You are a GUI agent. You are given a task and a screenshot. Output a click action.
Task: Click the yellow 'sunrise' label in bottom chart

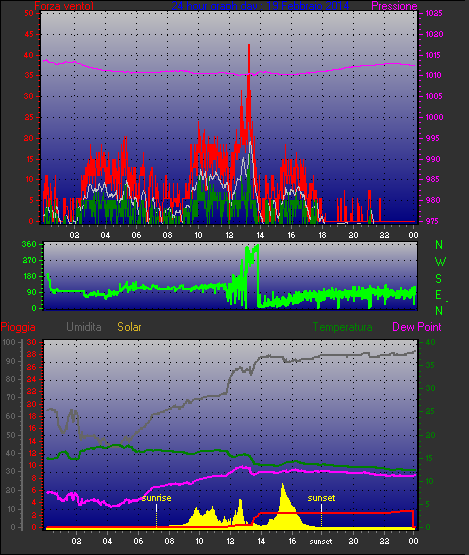tap(156, 498)
